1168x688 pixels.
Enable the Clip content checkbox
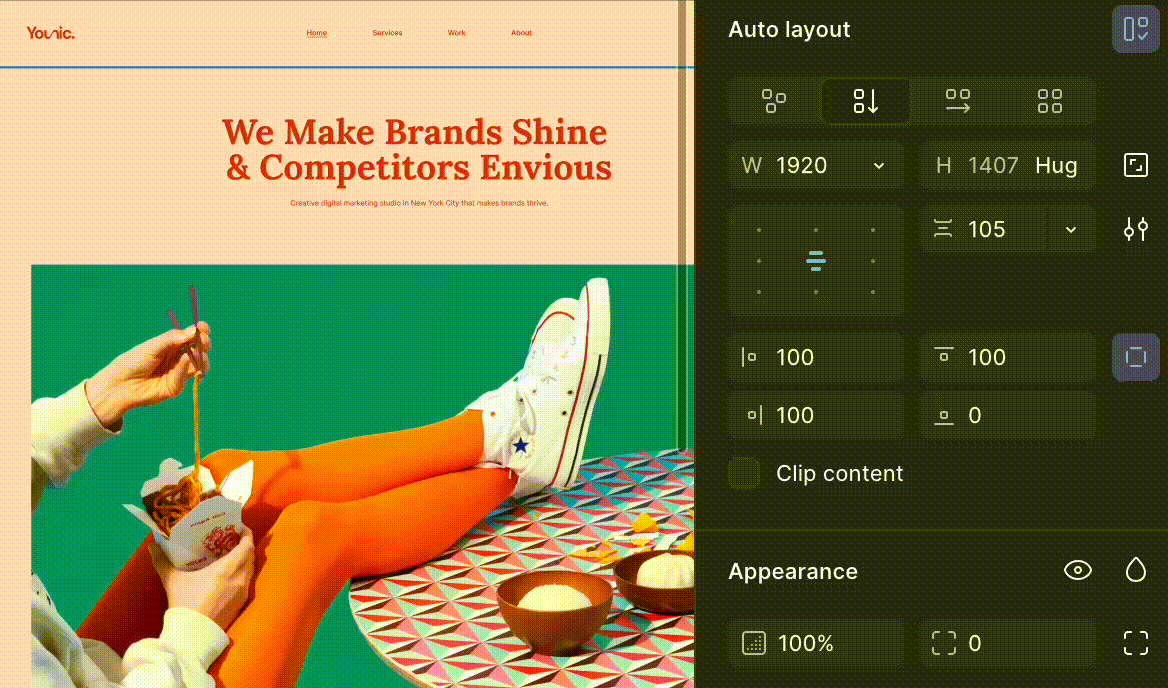click(x=743, y=474)
